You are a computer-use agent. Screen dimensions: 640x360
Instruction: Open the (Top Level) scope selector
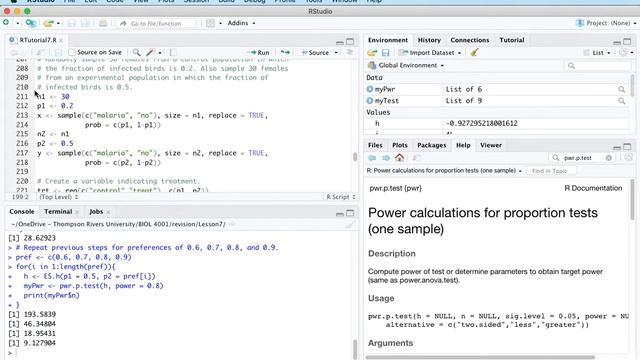click(58, 197)
